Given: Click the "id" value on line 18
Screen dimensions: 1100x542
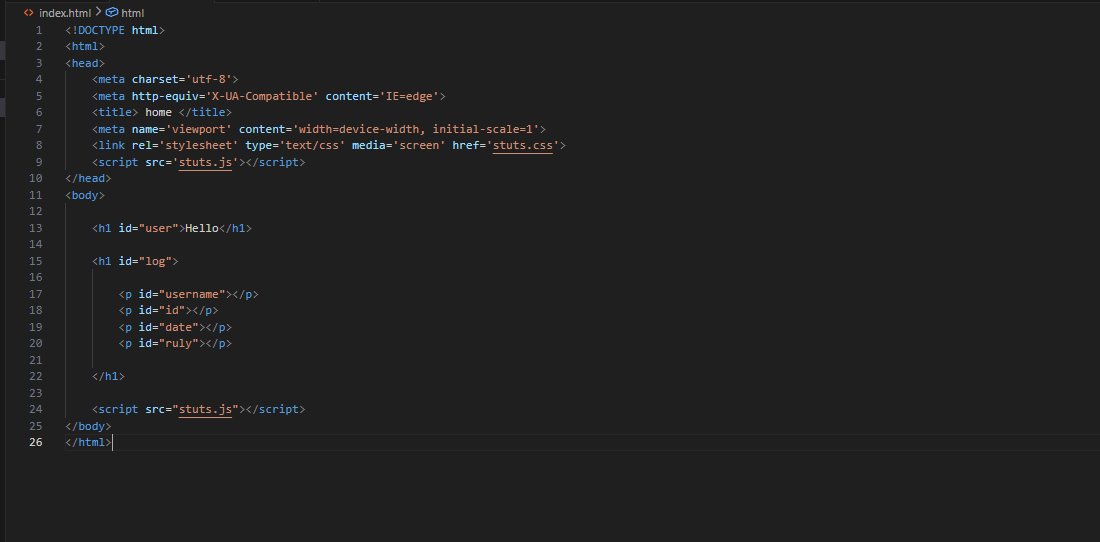Looking at the screenshot, I should point(172,310).
